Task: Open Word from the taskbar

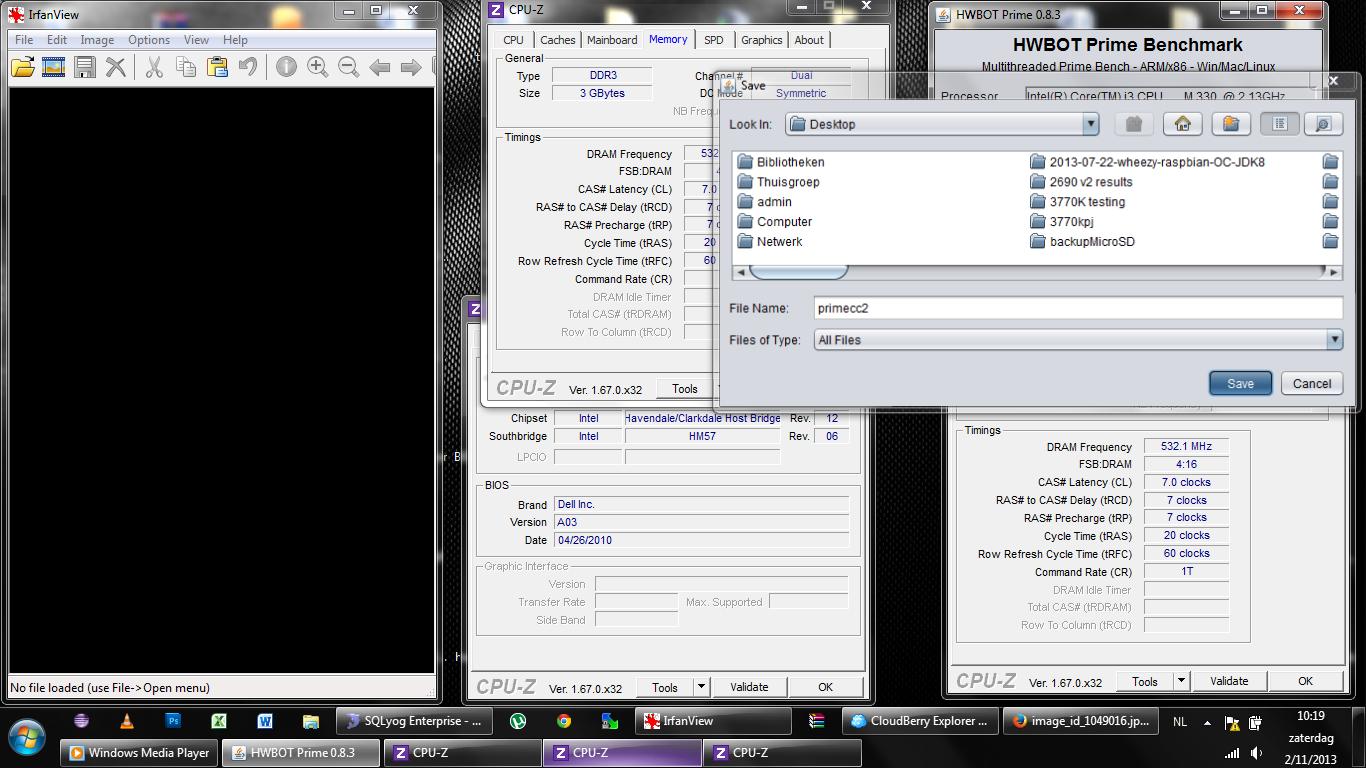Action: (x=265, y=721)
